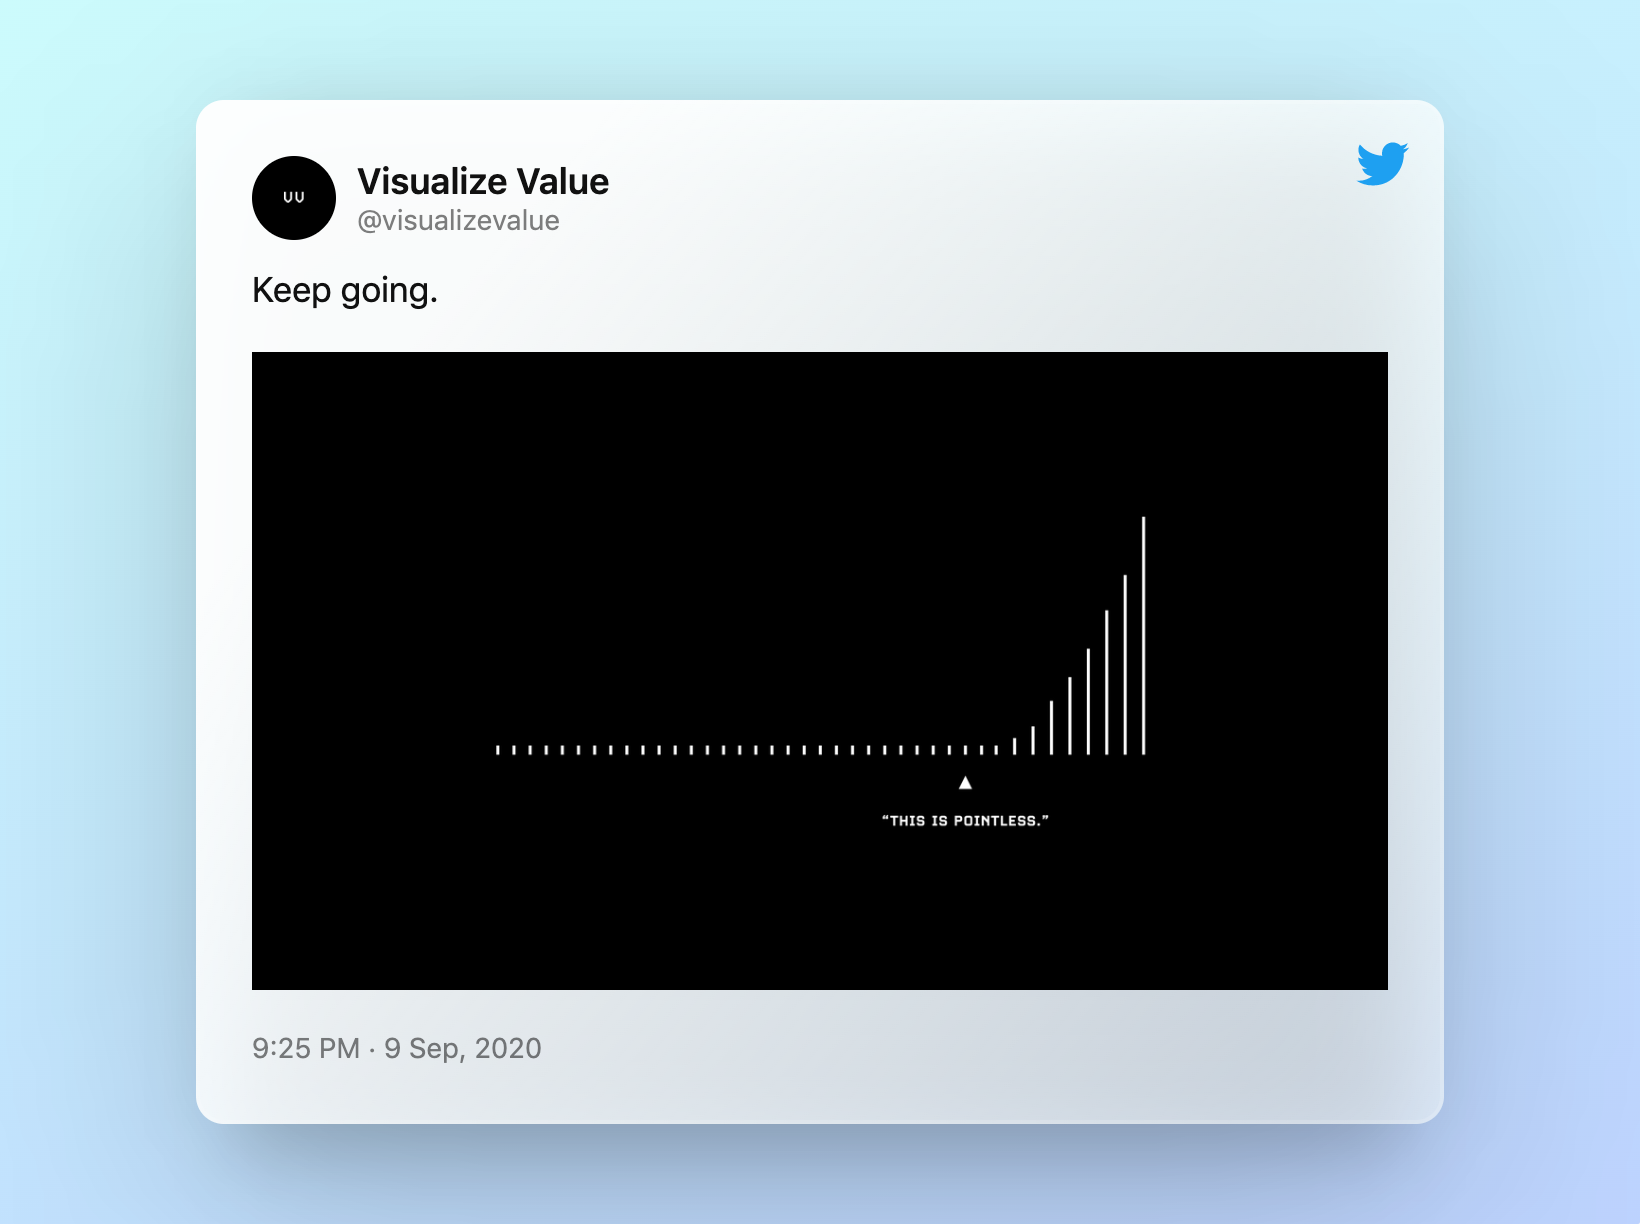Open the @visualizevalue handle link
Screen dimensions: 1640x1224
[x=458, y=221]
